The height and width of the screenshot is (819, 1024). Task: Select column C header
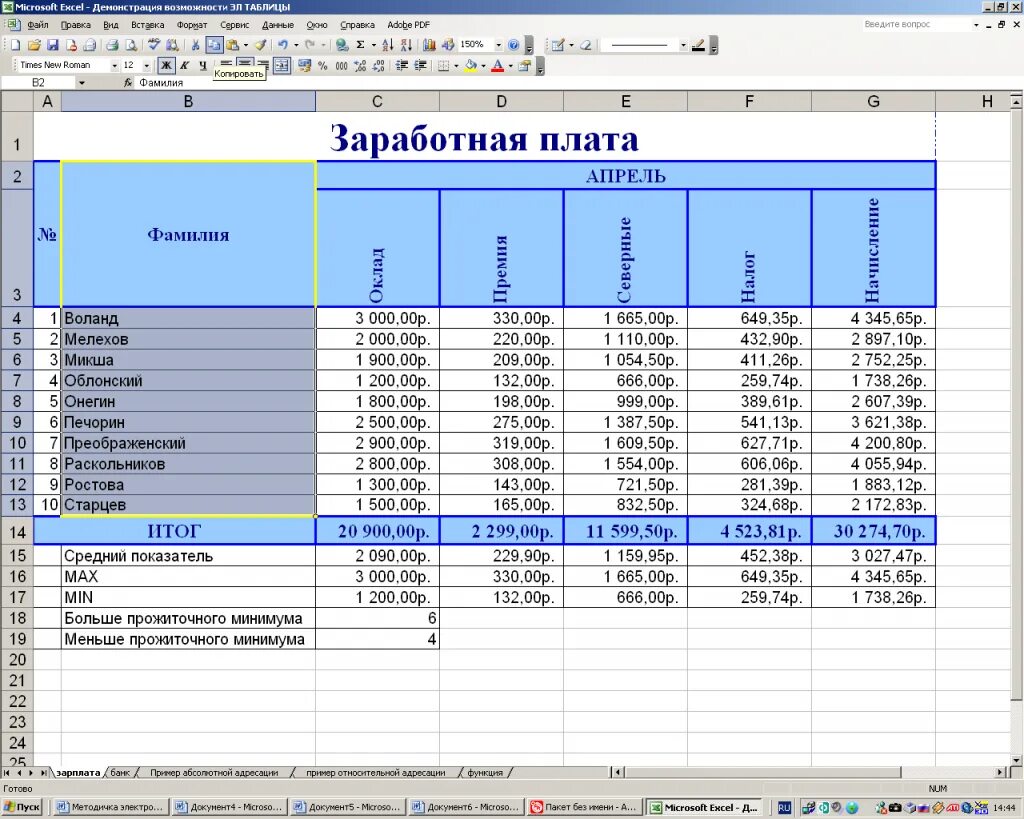[377, 101]
